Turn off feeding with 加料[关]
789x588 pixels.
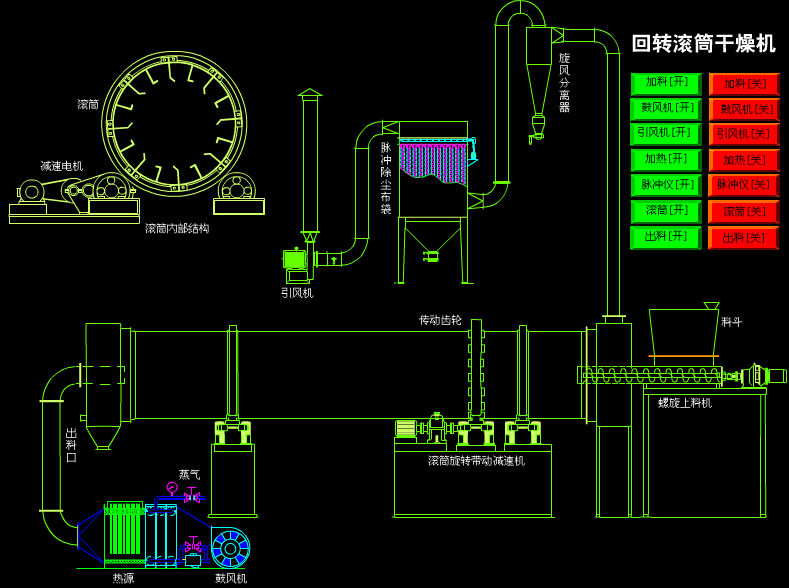click(x=744, y=84)
